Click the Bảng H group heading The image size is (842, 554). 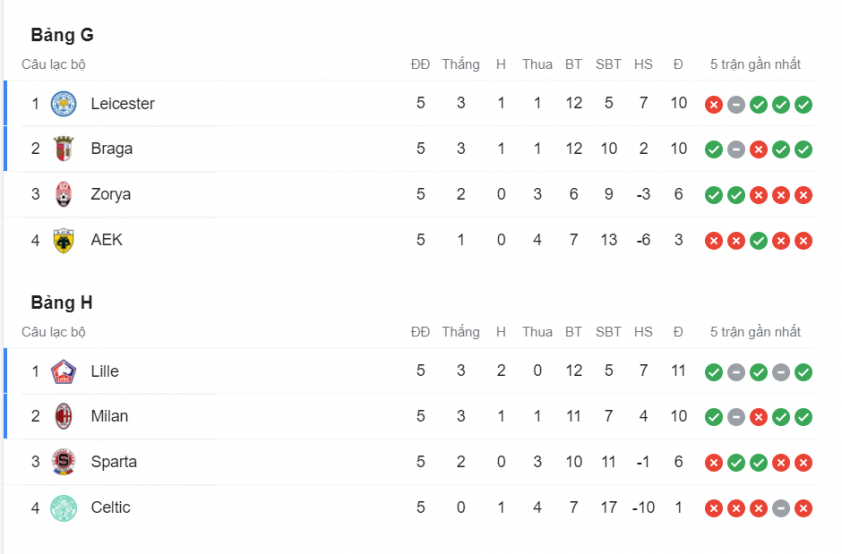[x=62, y=303]
